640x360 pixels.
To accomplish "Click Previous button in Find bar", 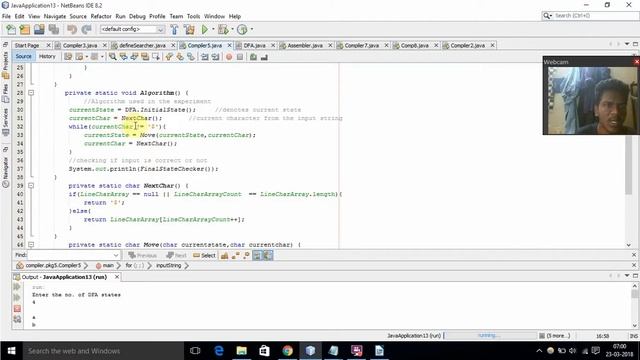I will tap(142, 256).
